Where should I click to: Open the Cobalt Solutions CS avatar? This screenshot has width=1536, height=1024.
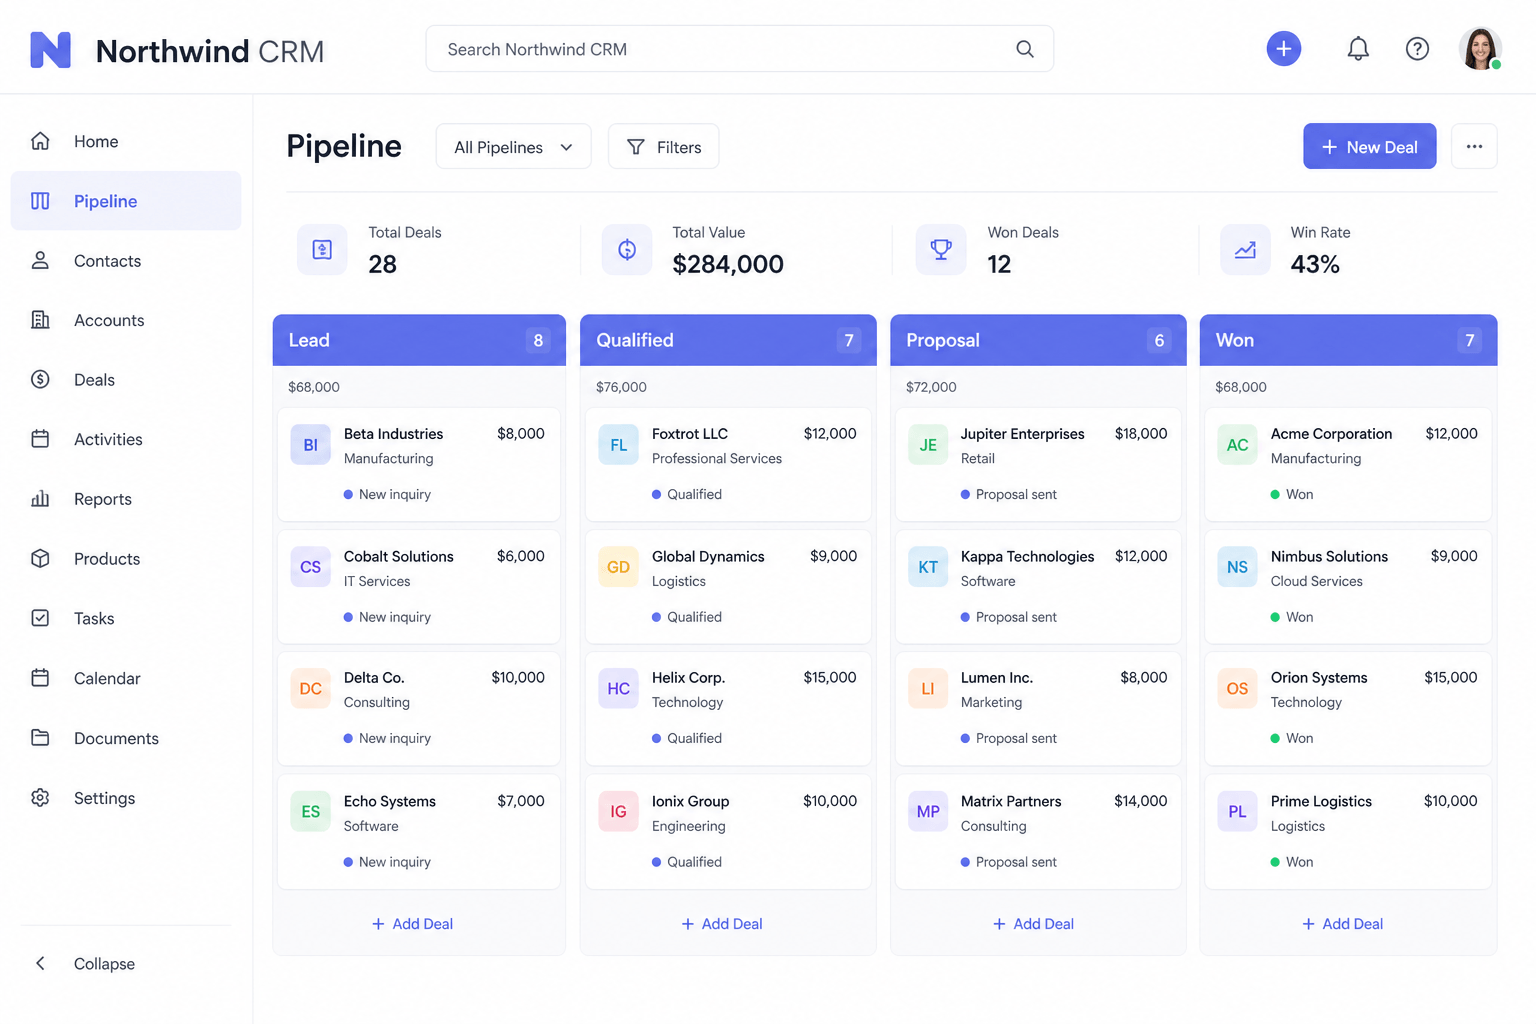point(311,567)
